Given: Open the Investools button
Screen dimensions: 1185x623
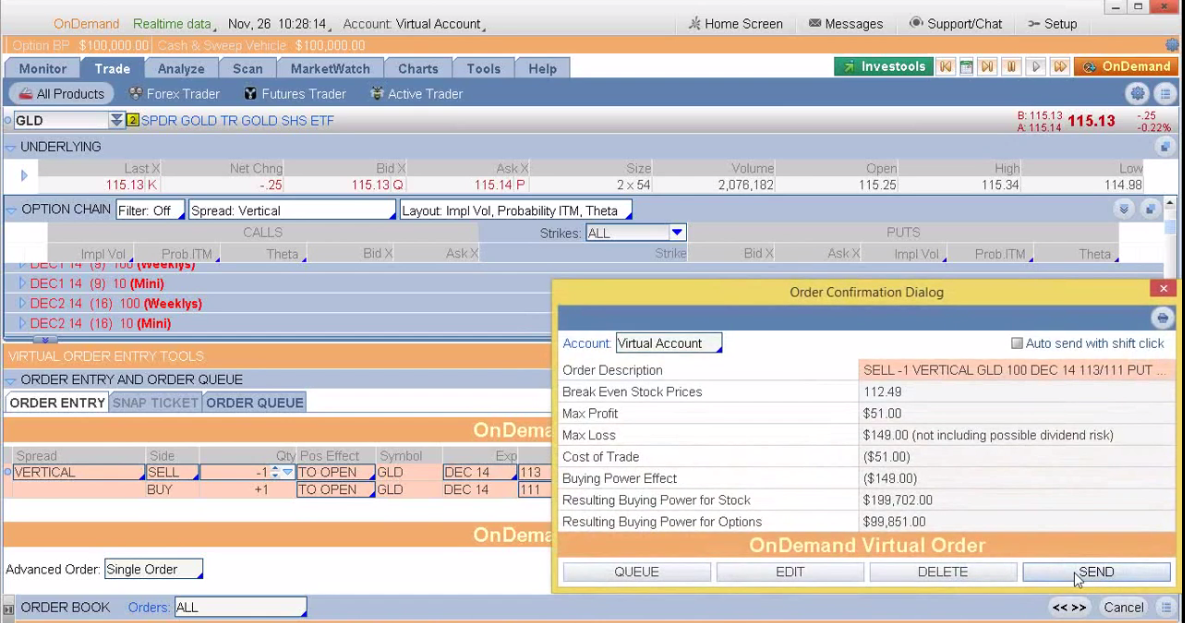Looking at the screenshot, I should [883, 67].
